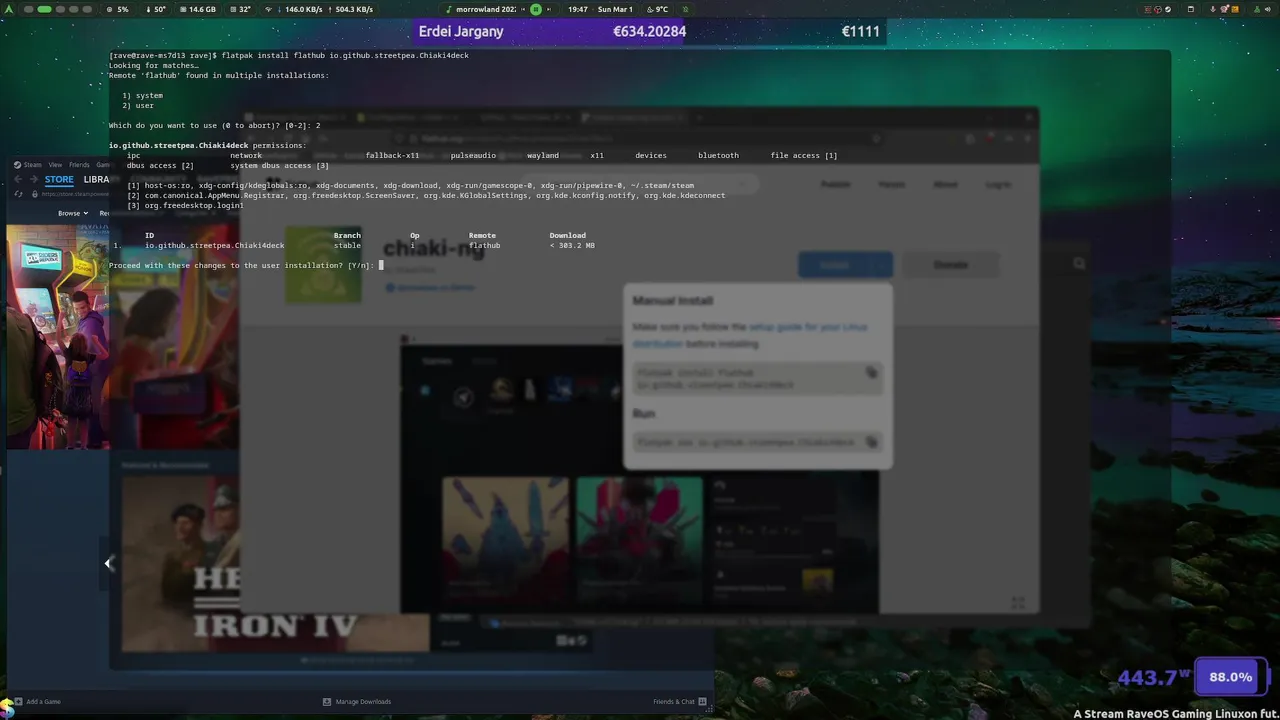The height and width of the screenshot is (720, 1280).
Task: Reload the Steam store page
Action: tap(20, 194)
